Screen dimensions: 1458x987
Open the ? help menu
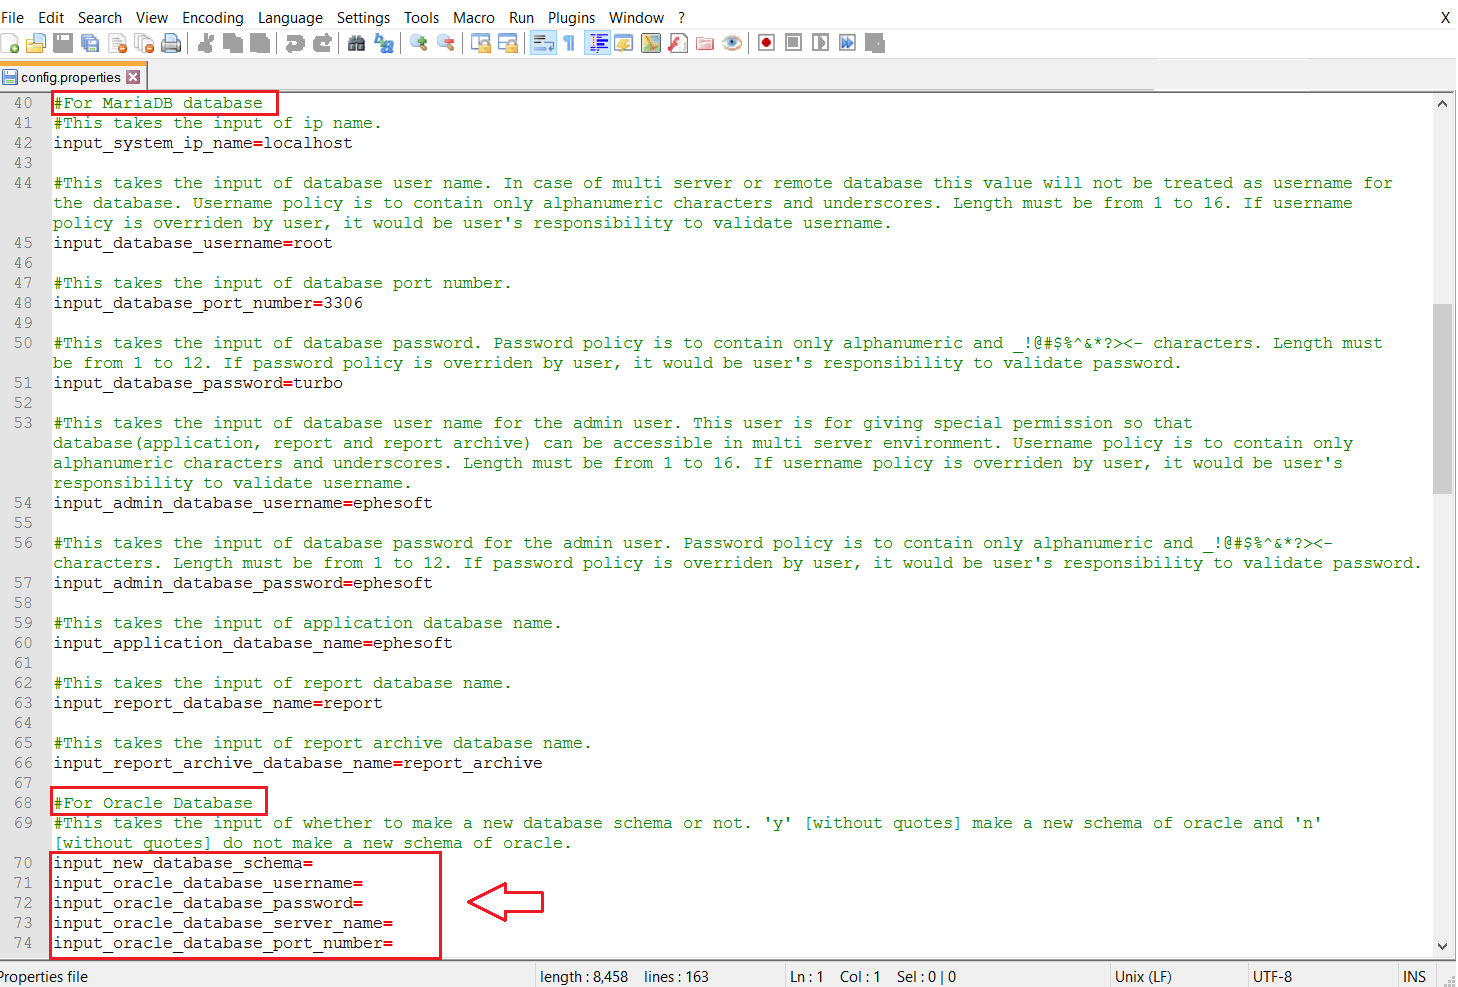(x=682, y=18)
